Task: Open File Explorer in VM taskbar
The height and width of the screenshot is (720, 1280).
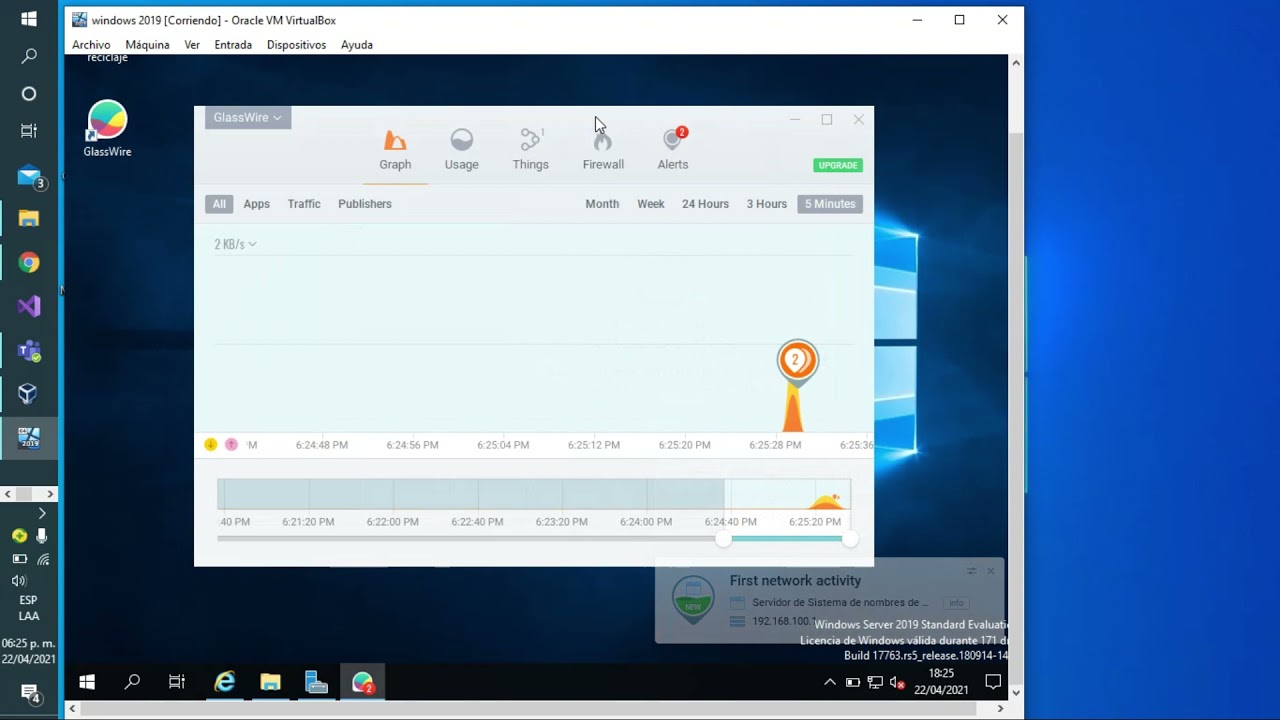Action: point(270,682)
